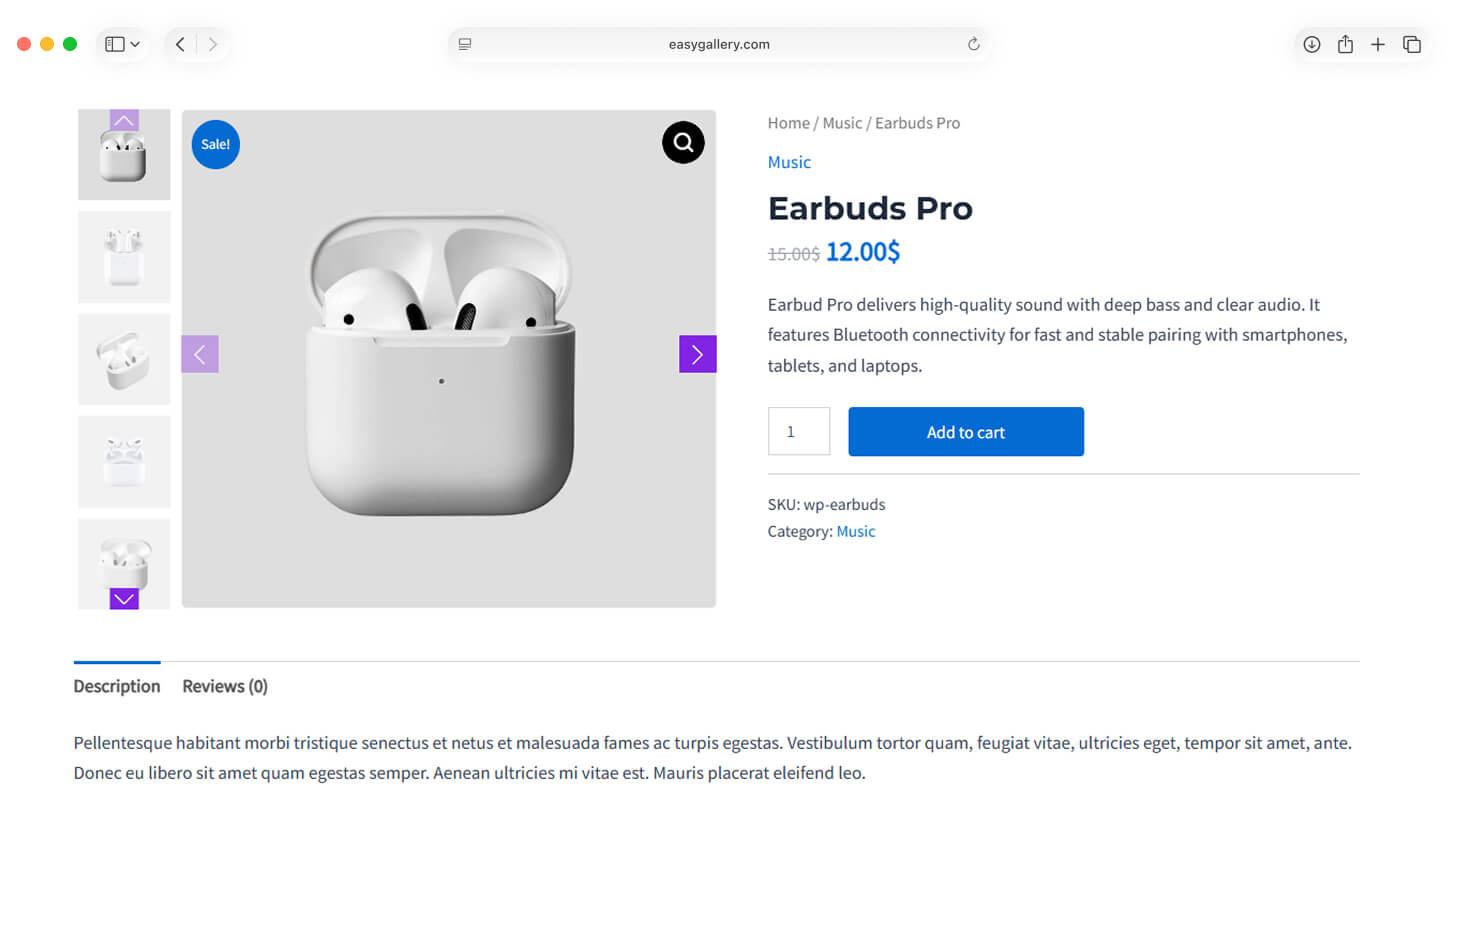Click the easygallery.com address bar
1458x931 pixels.
[x=718, y=44]
